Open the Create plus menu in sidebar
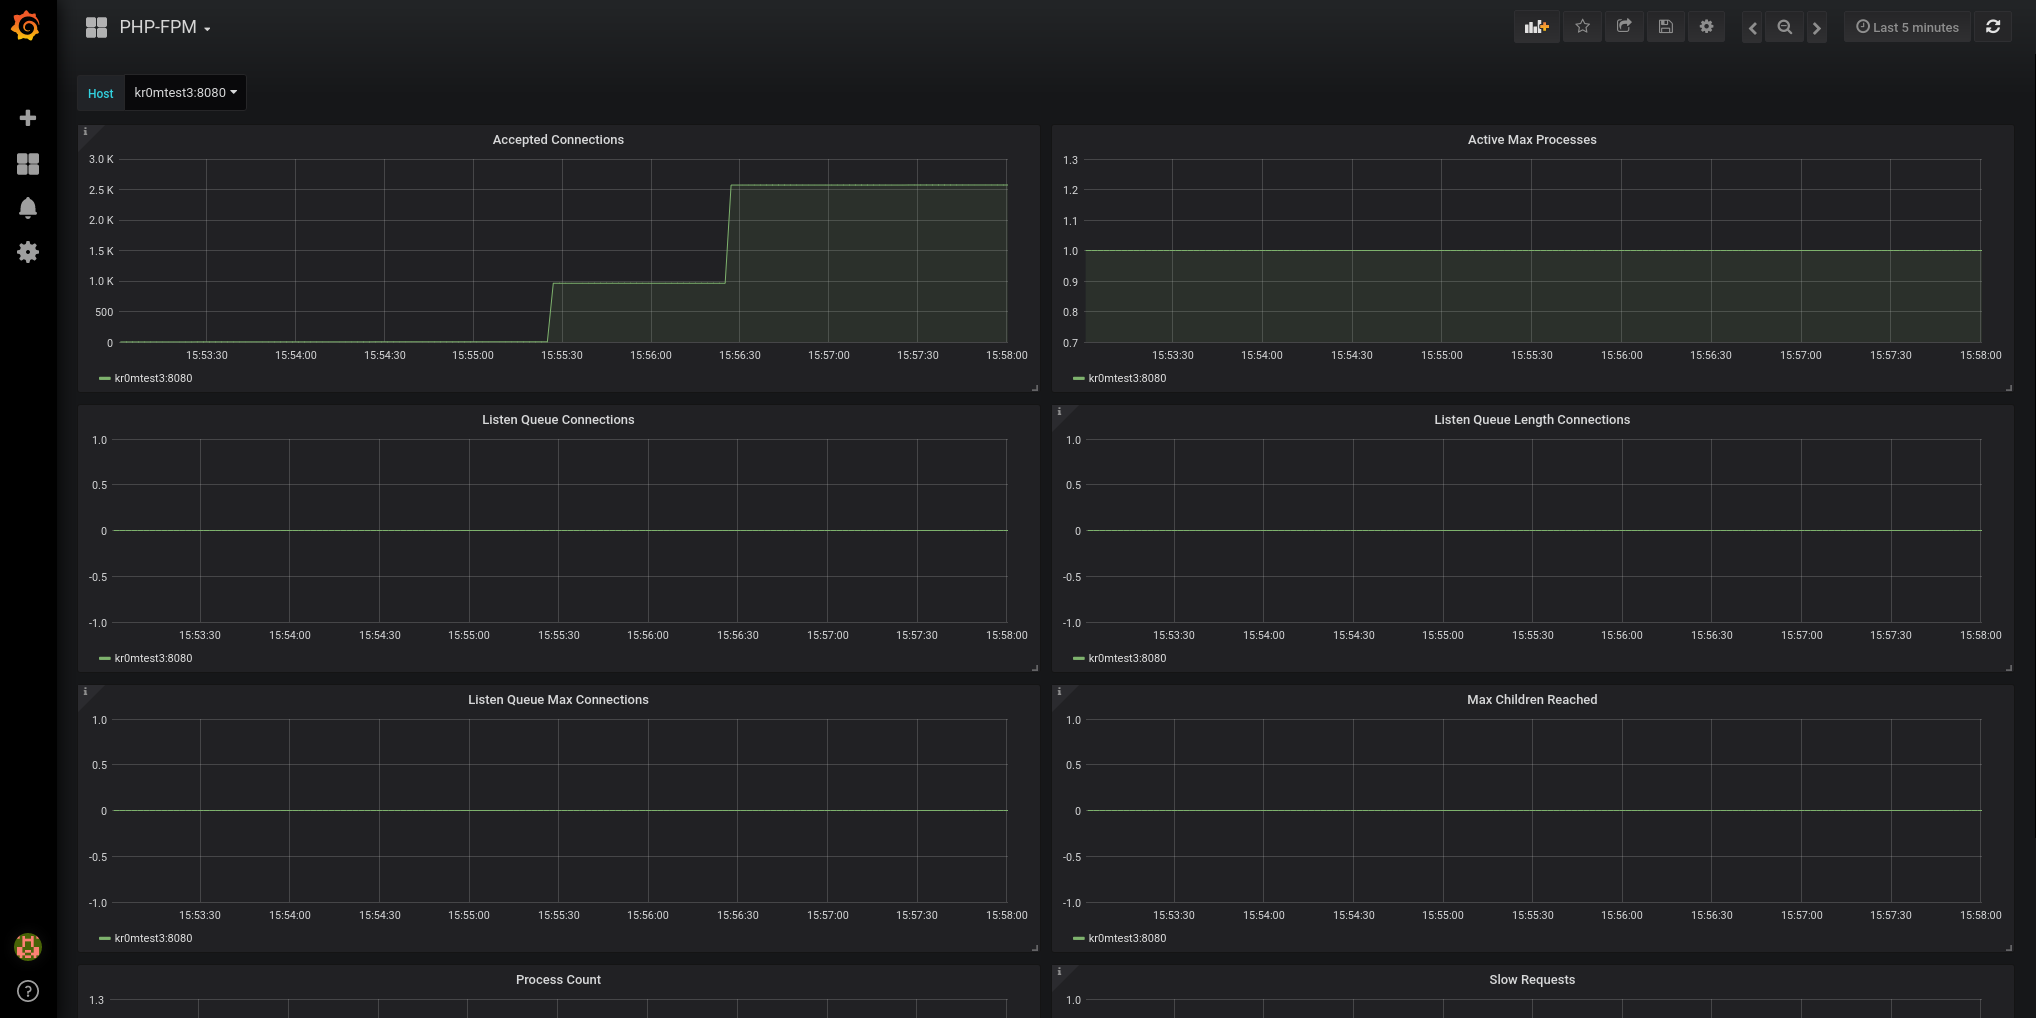This screenshot has height=1018, width=2036. tap(28, 118)
